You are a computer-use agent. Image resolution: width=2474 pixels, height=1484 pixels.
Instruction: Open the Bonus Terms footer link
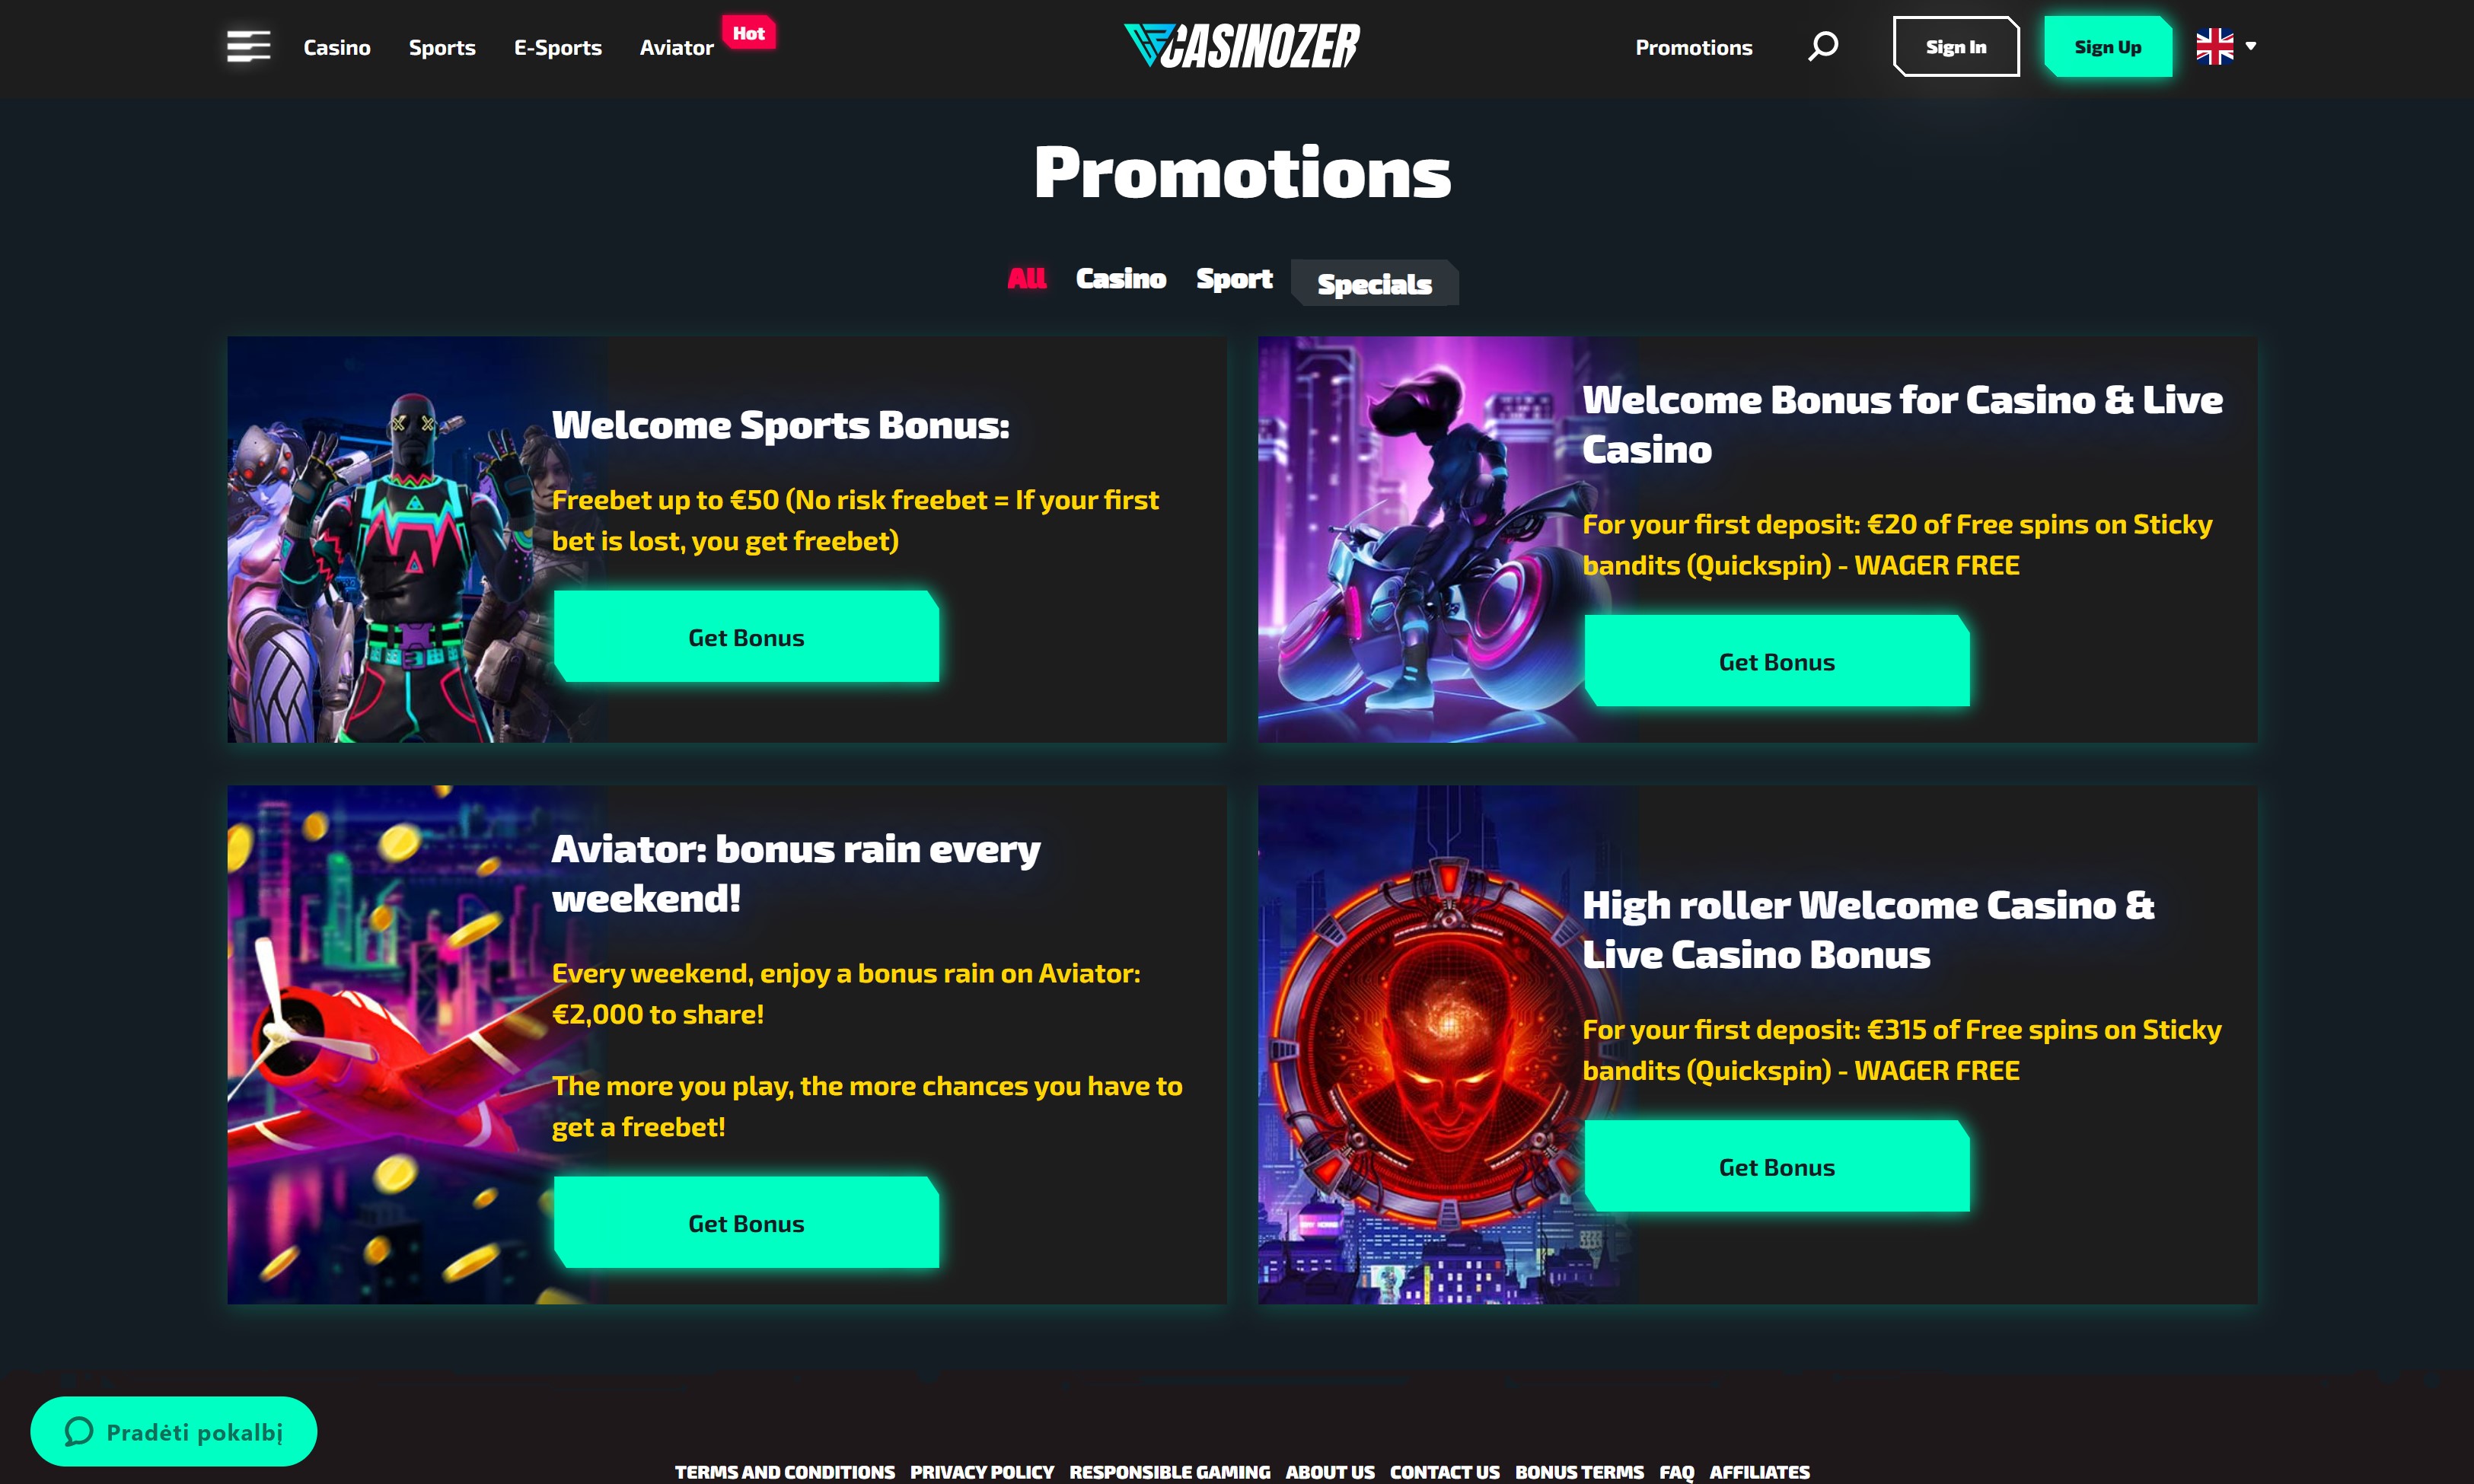click(x=1579, y=1472)
